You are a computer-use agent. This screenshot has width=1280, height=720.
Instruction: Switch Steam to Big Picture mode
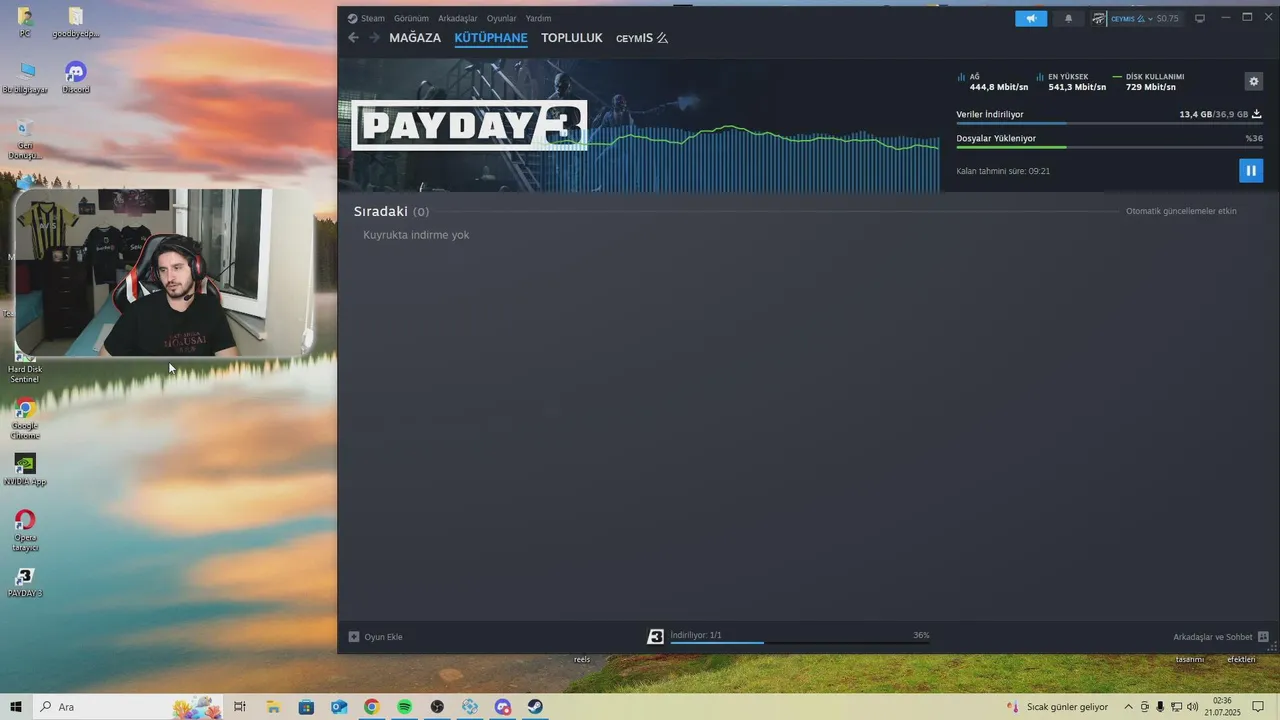[1200, 18]
